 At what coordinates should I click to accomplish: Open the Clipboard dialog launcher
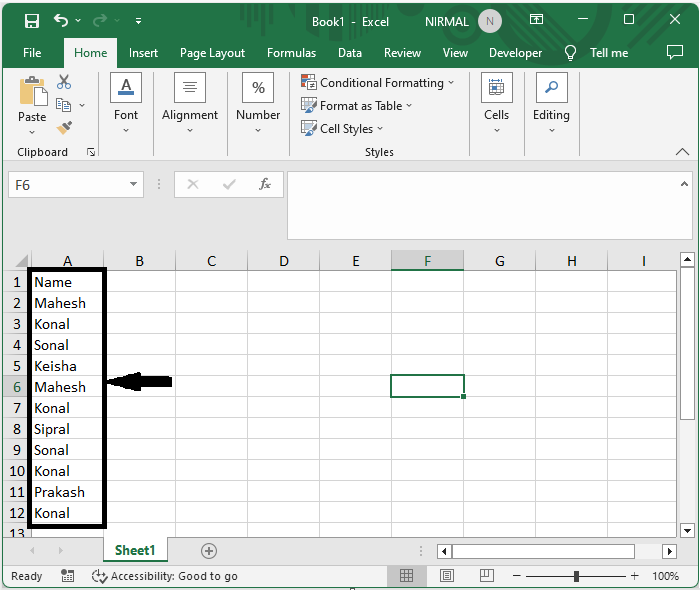tap(91, 152)
